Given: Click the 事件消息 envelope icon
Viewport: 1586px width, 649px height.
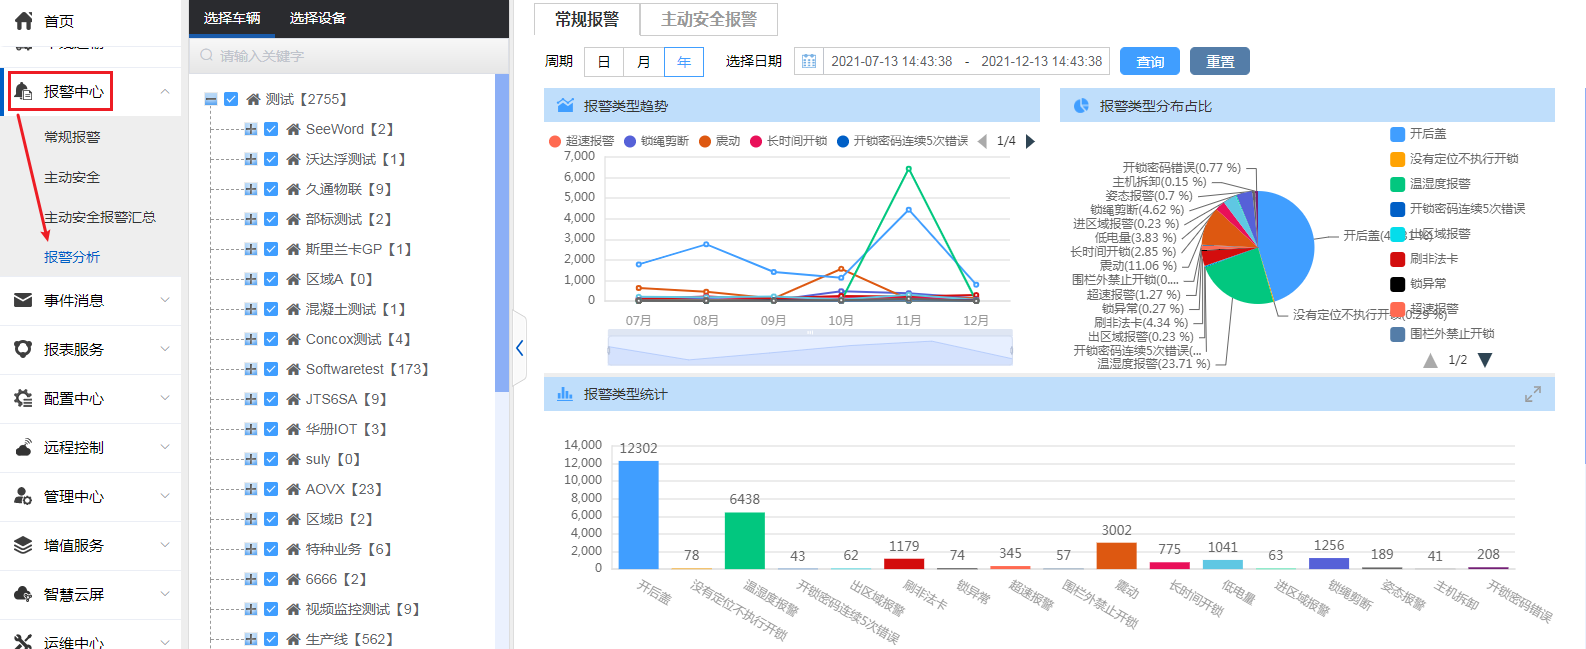Looking at the screenshot, I should (23, 300).
